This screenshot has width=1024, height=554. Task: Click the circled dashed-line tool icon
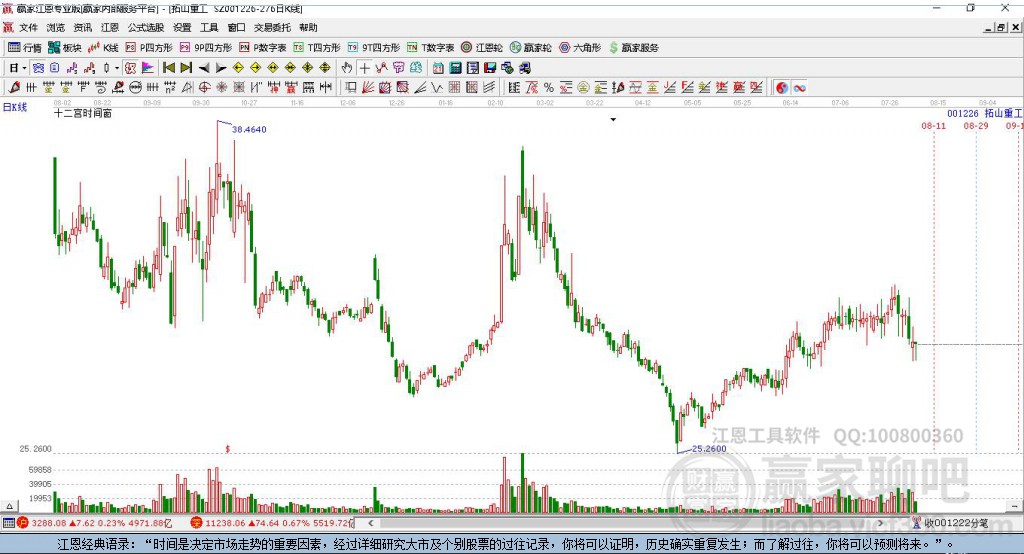point(135,88)
